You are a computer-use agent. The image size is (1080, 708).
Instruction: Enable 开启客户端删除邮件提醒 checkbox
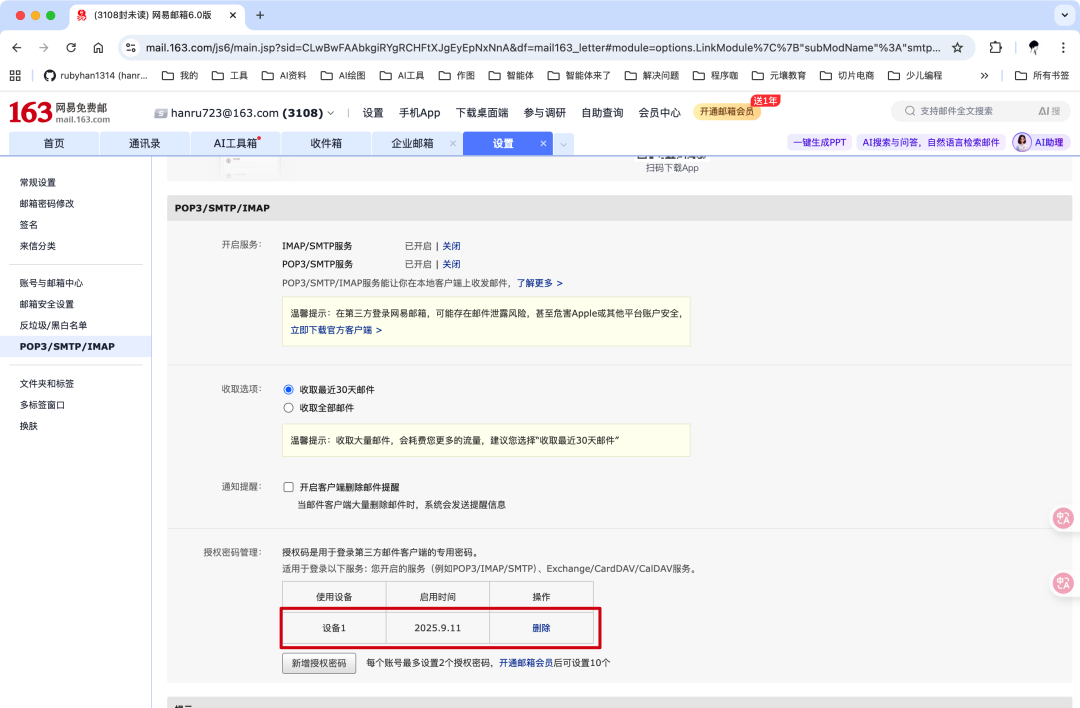point(288,487)
